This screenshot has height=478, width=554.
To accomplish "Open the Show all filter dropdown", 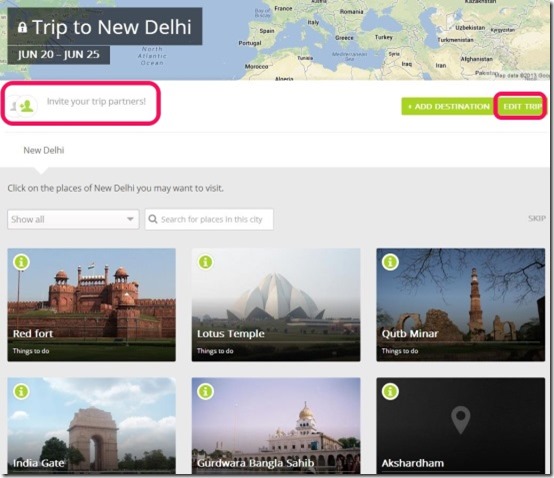I will 73,219.
